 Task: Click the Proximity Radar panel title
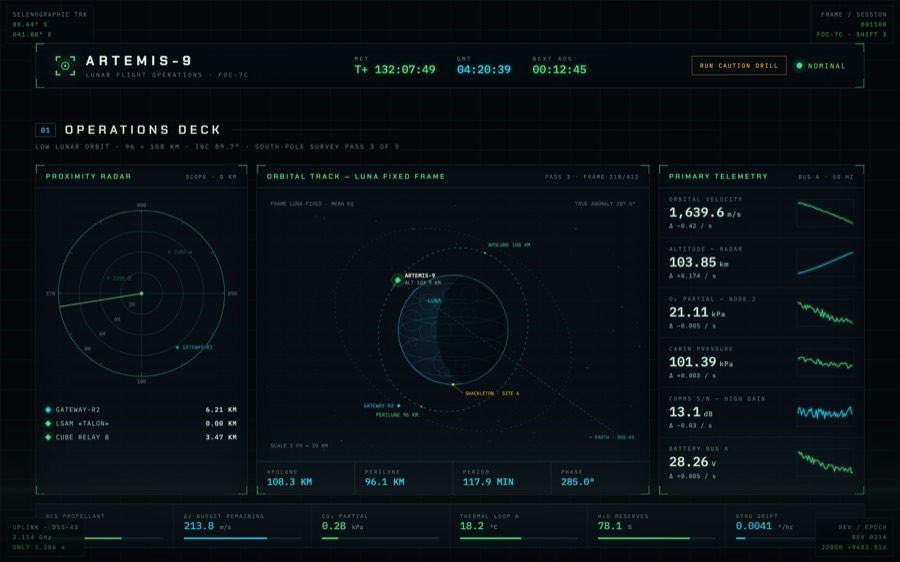point(88,176)
